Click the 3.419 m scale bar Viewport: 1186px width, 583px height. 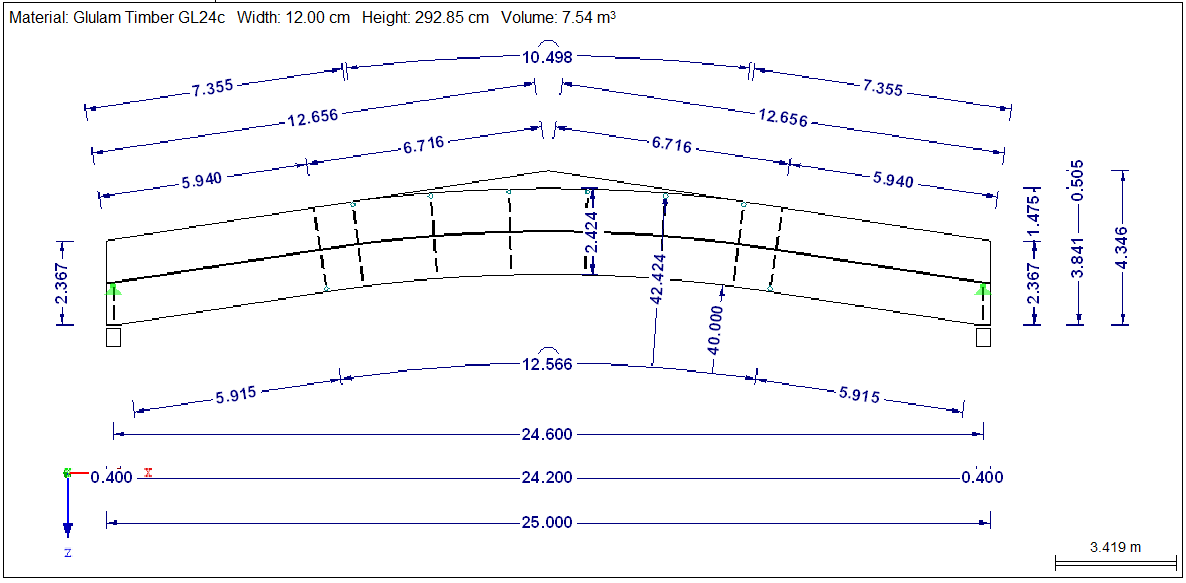pos(1113,551)
